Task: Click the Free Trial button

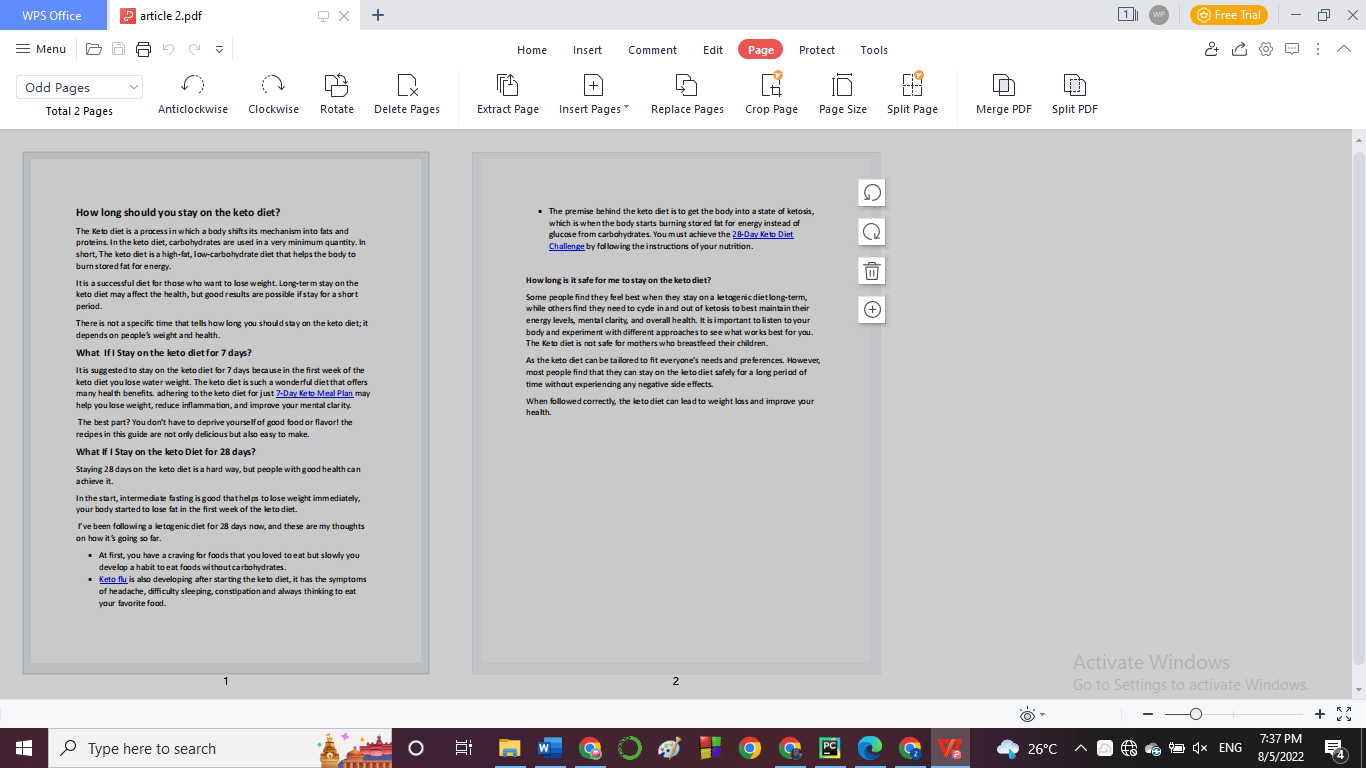Action: (x=1228, y=15)
